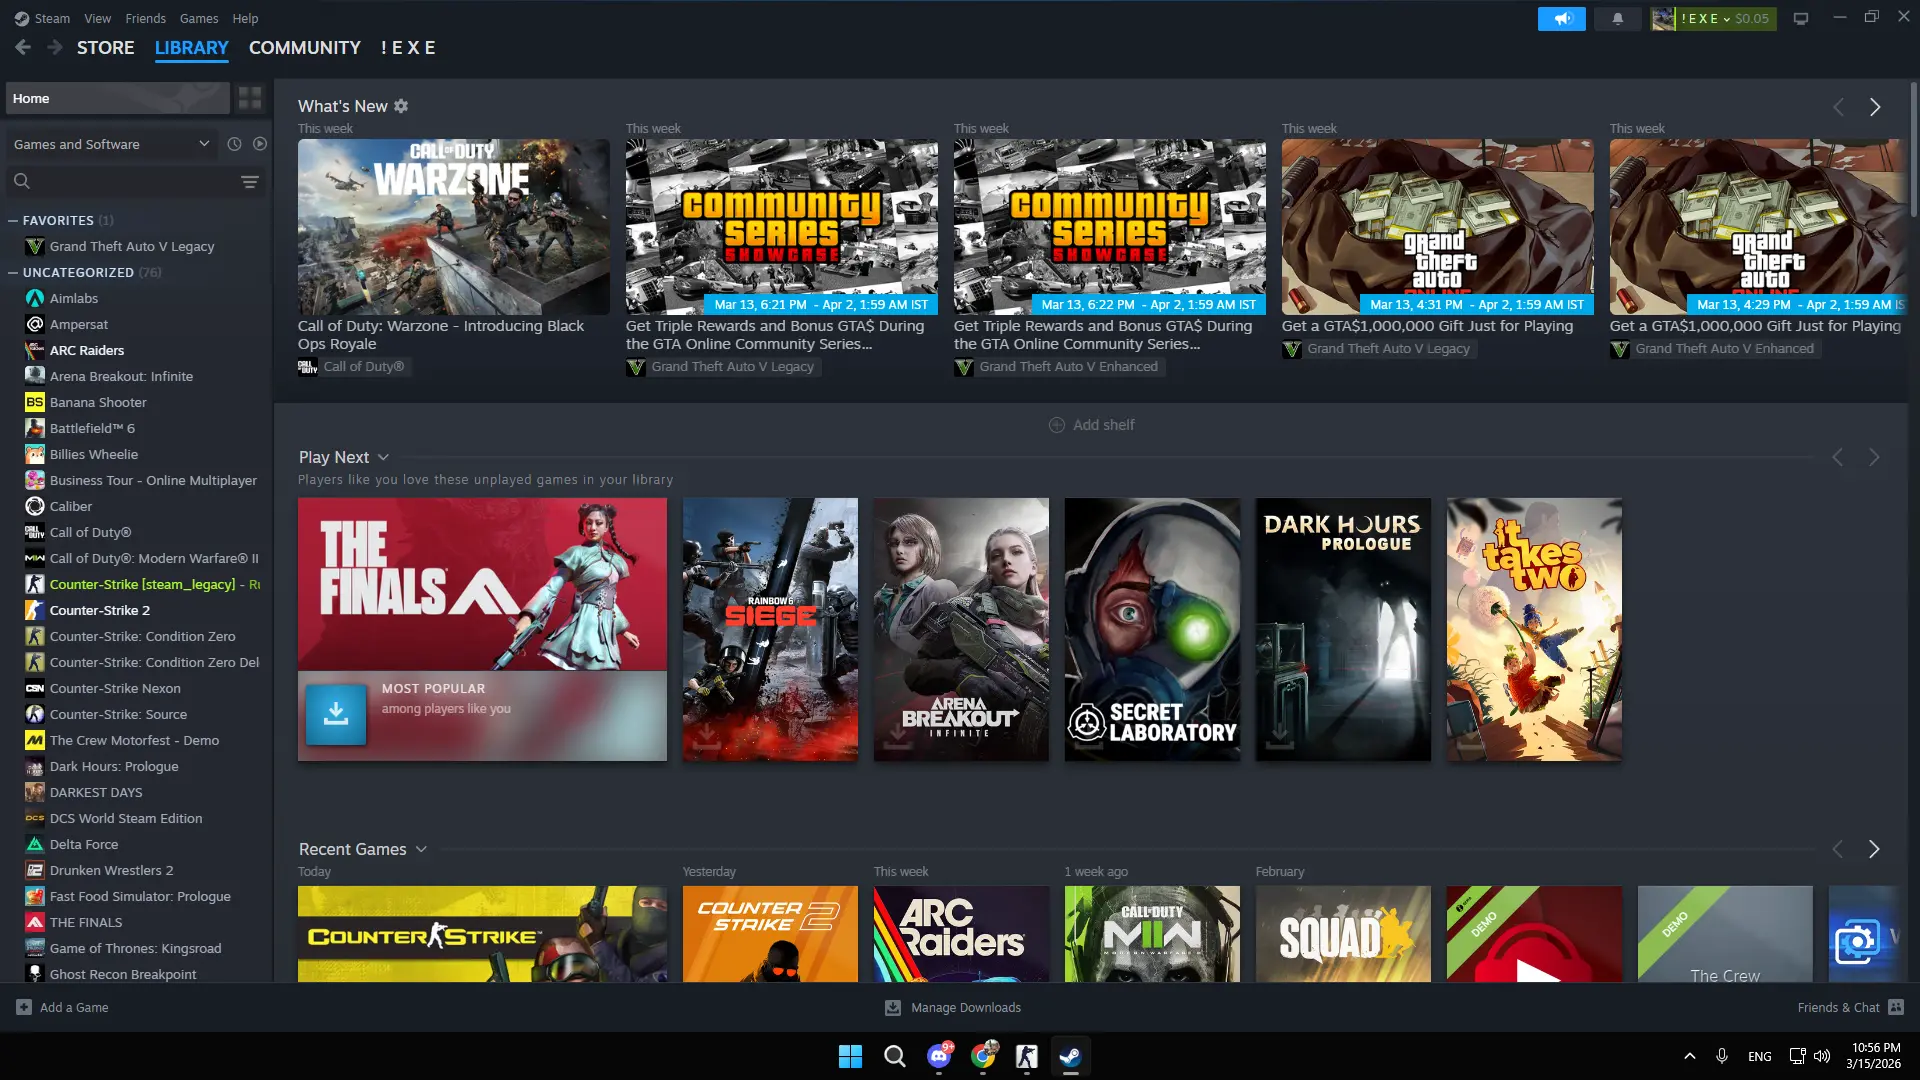
Task: Customize What's New with gear icon
Action: [401, 106]
